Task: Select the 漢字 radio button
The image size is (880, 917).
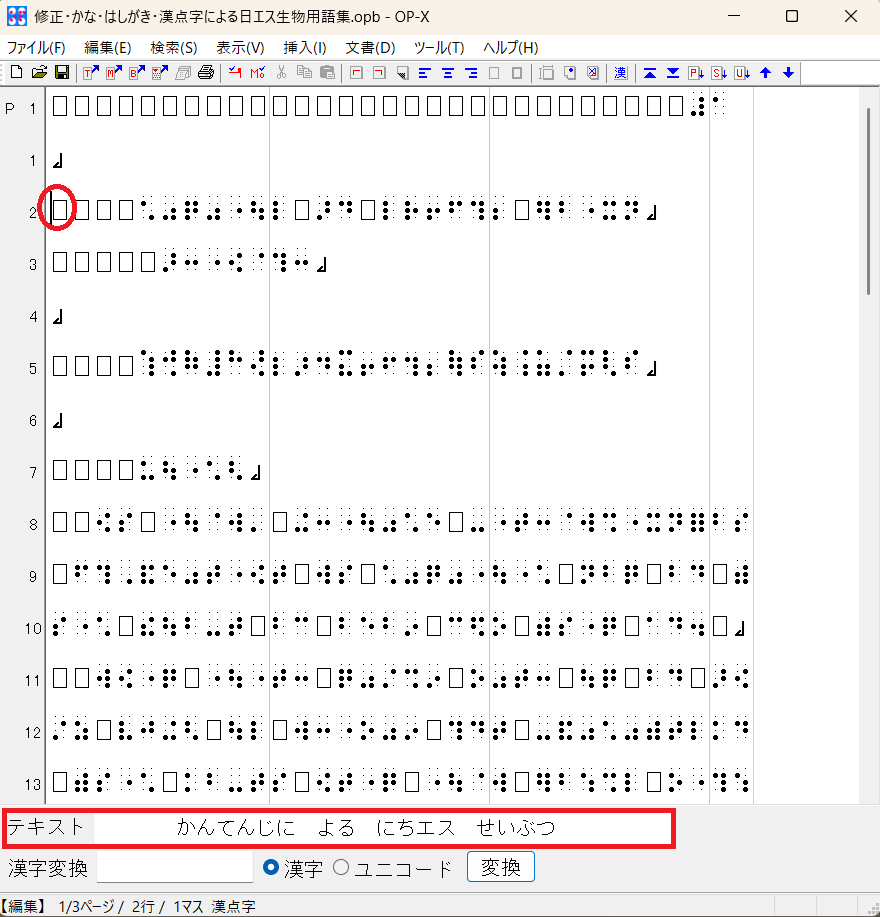Action: [270, 868]
